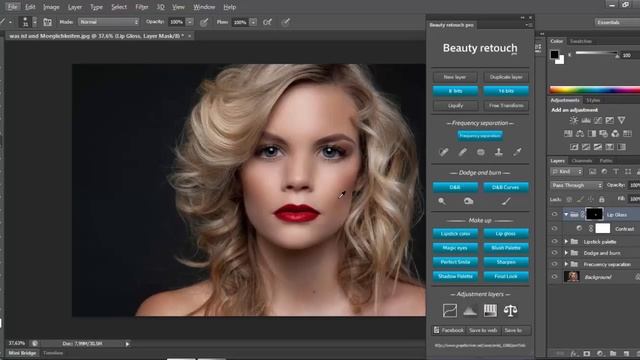The height and width of the screenshot is (360, 640).
Task: Click the D&B Curves button
Action: [506, 187]
